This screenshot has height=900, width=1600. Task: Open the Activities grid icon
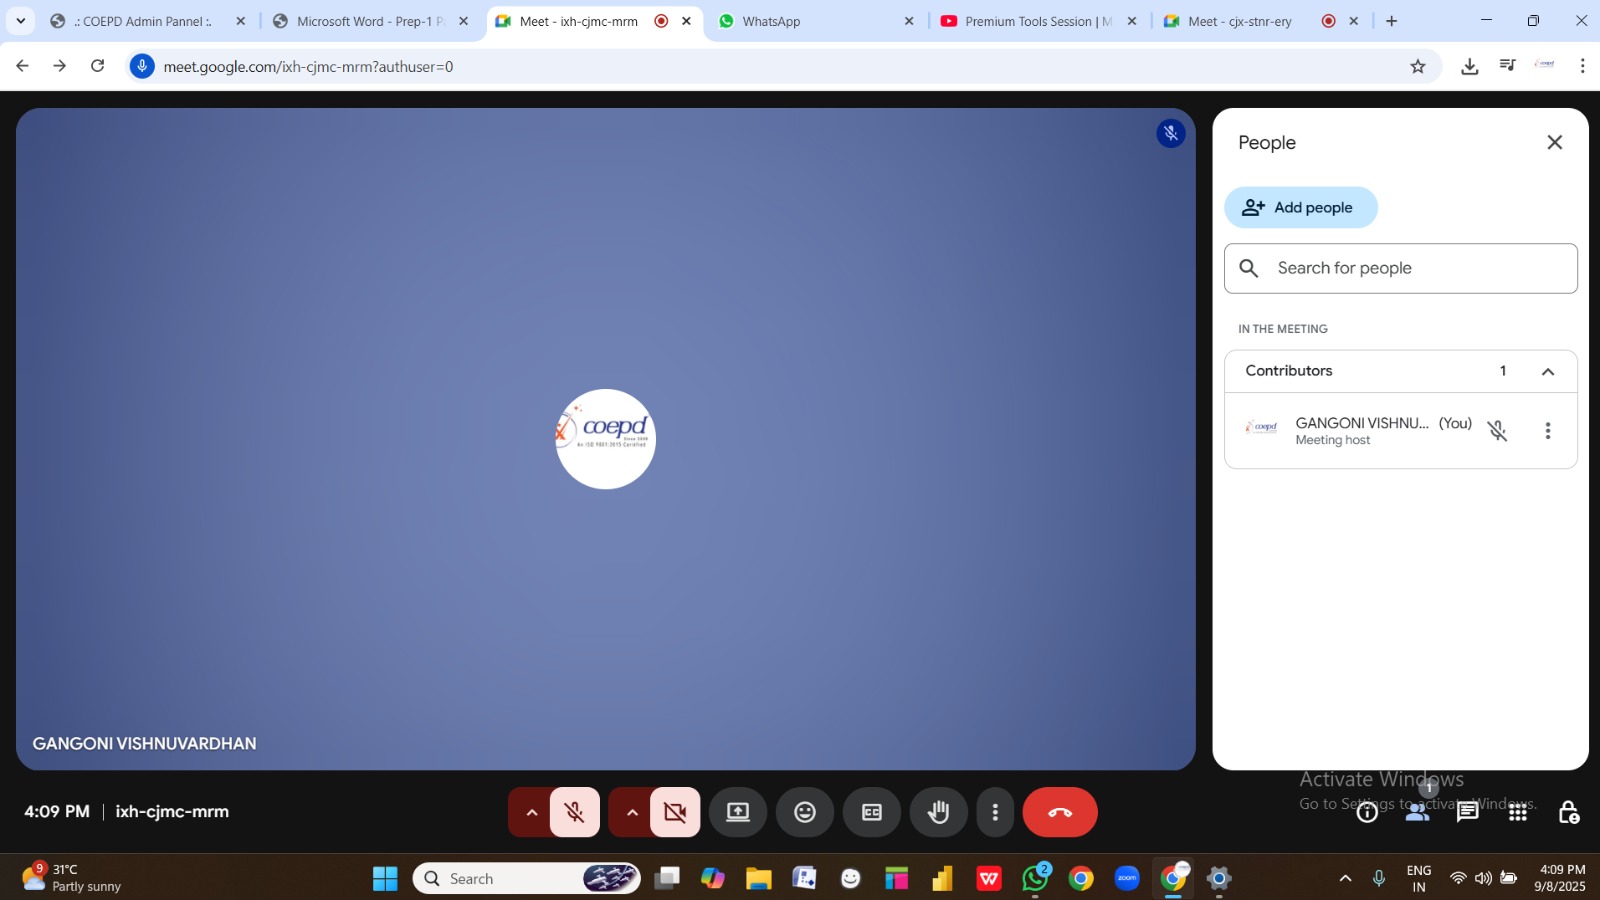pyautogui.click(x=1518, y=812)
